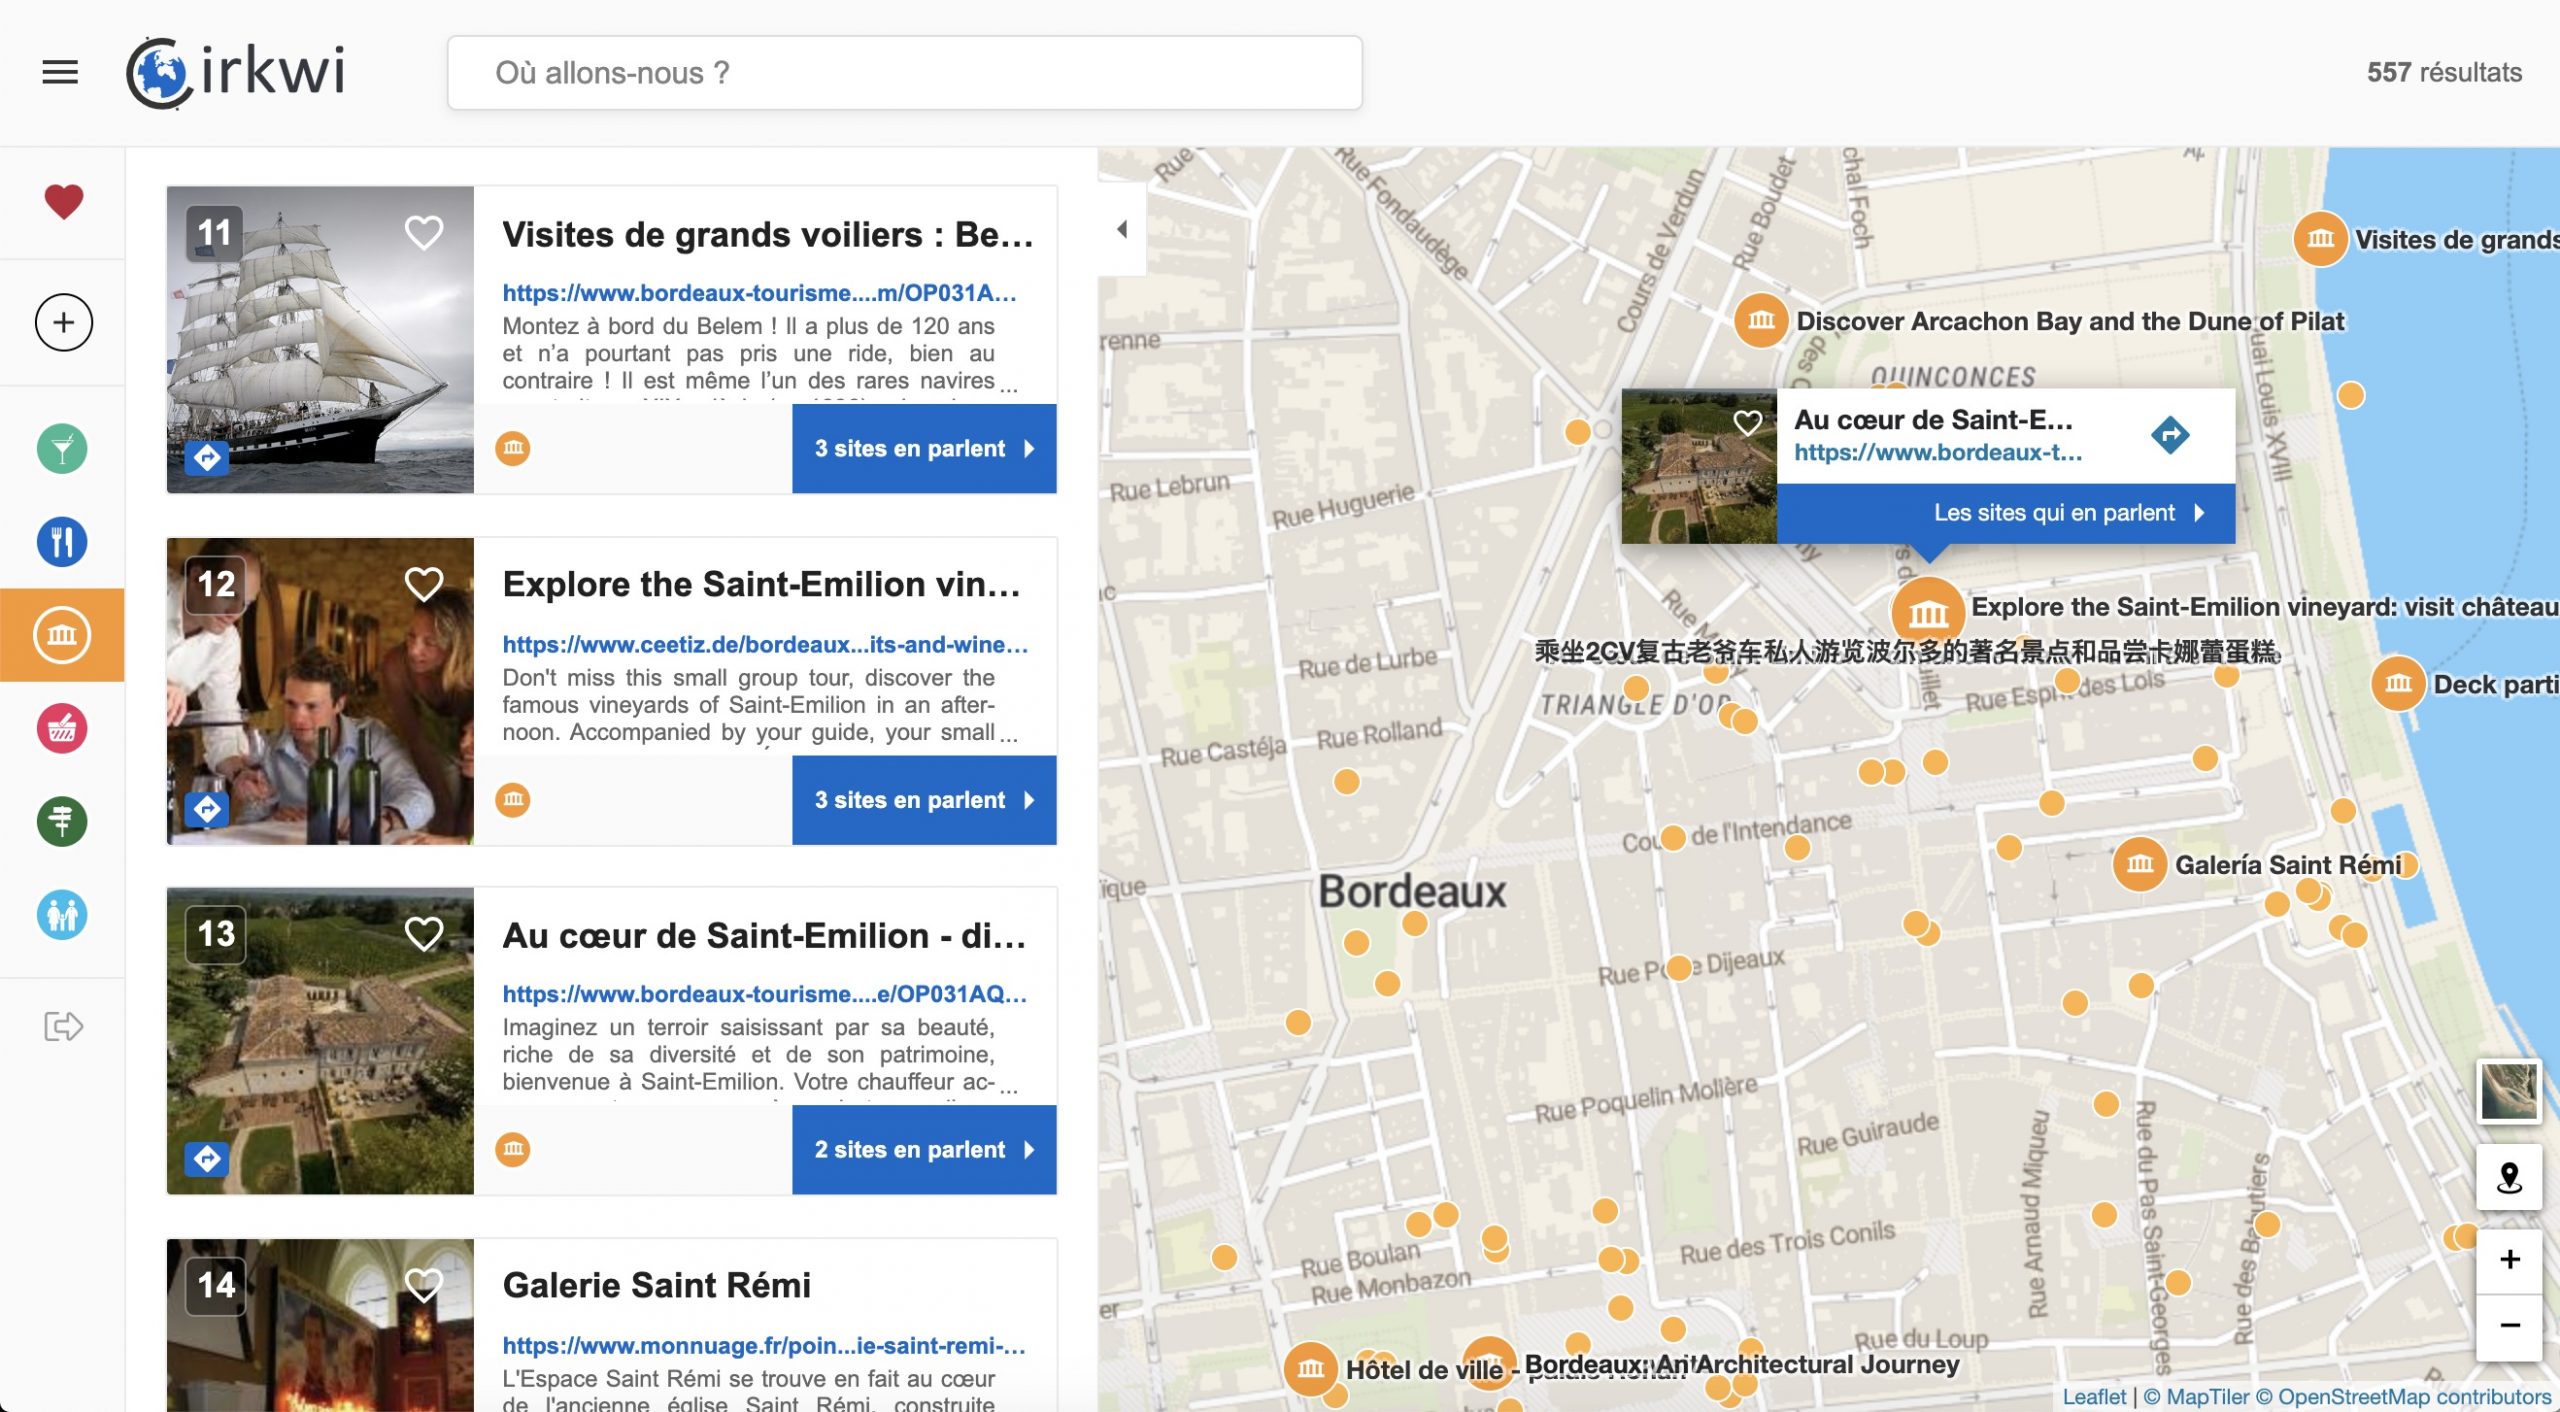Zoom in the map

coord(2509,1260)
